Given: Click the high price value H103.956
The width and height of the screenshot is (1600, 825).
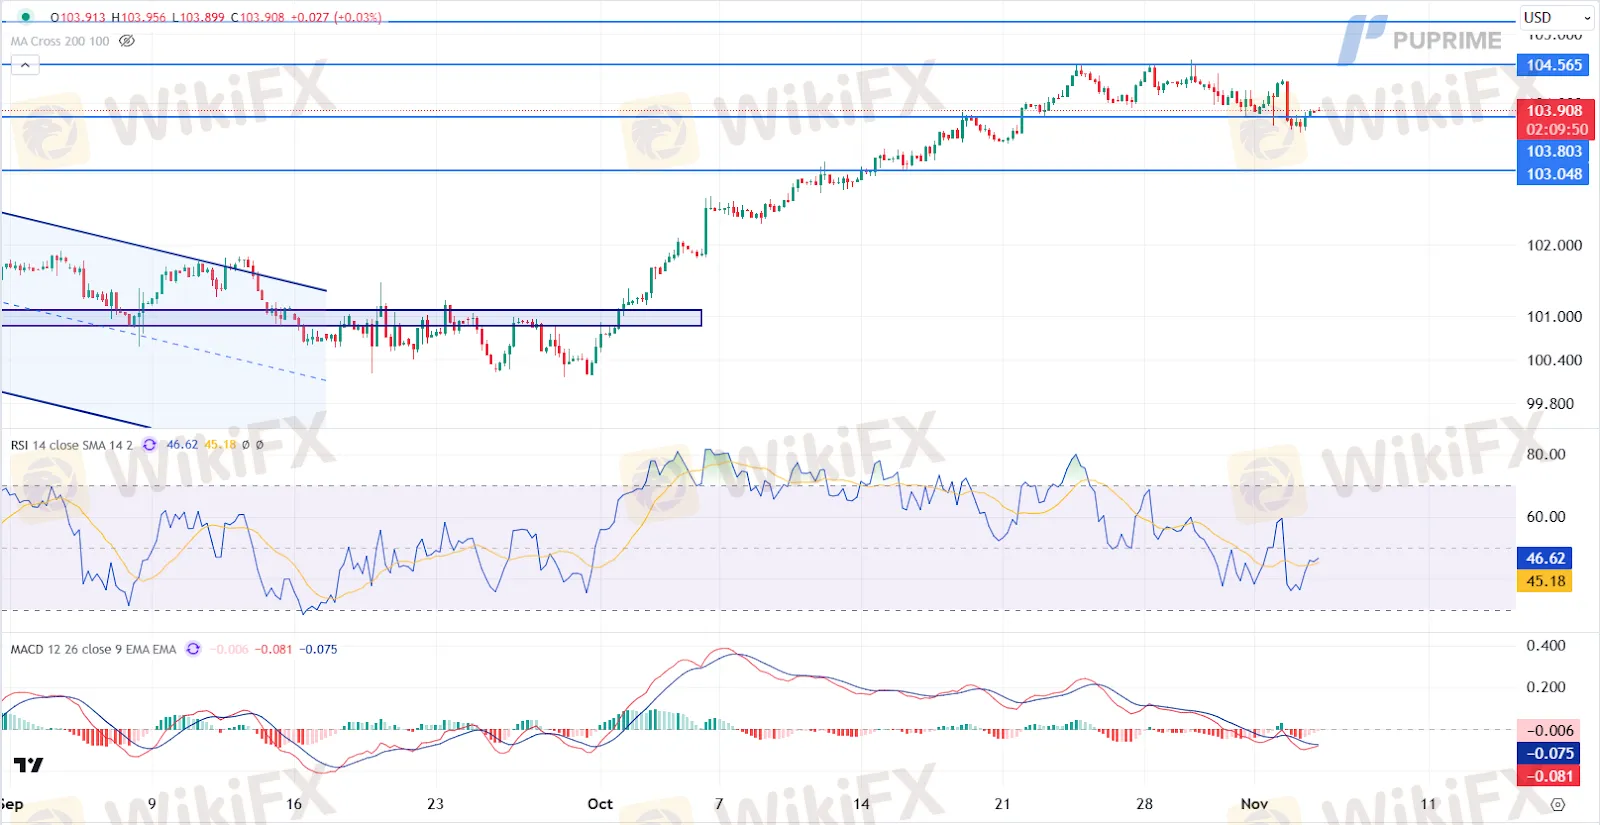Looking at the screenshot, I should pyautogui.click(x=139, y=17).
